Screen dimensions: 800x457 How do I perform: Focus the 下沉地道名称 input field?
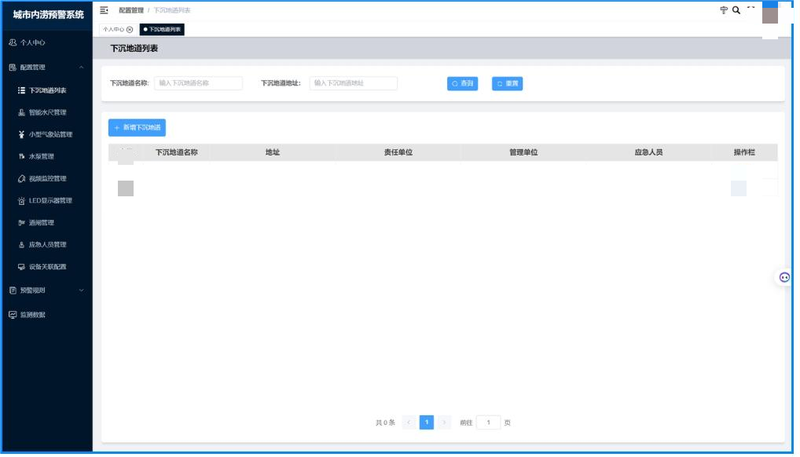(198, 83)
